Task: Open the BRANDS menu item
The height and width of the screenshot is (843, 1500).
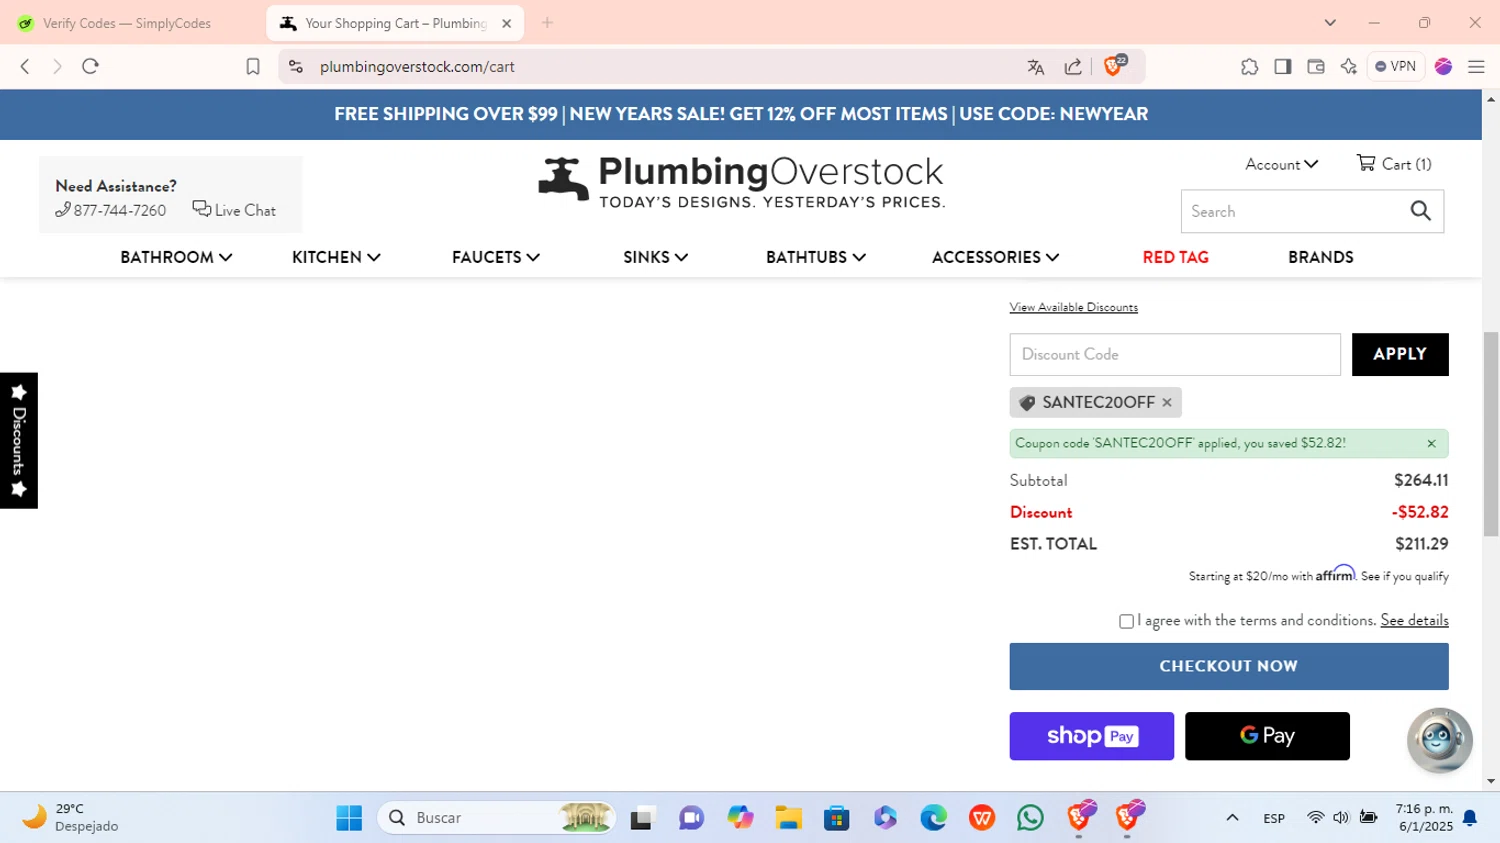Action: 1321,257
